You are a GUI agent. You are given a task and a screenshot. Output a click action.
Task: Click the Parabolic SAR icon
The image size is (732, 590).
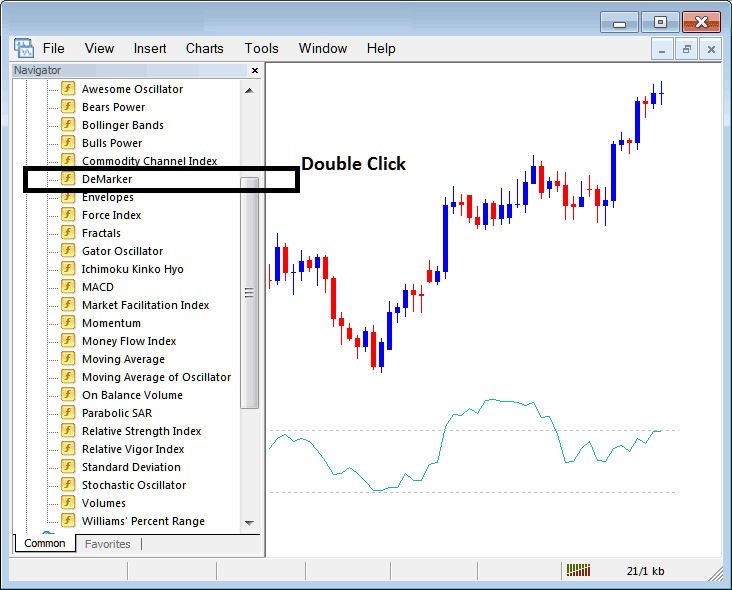click(x=68, y=413)
